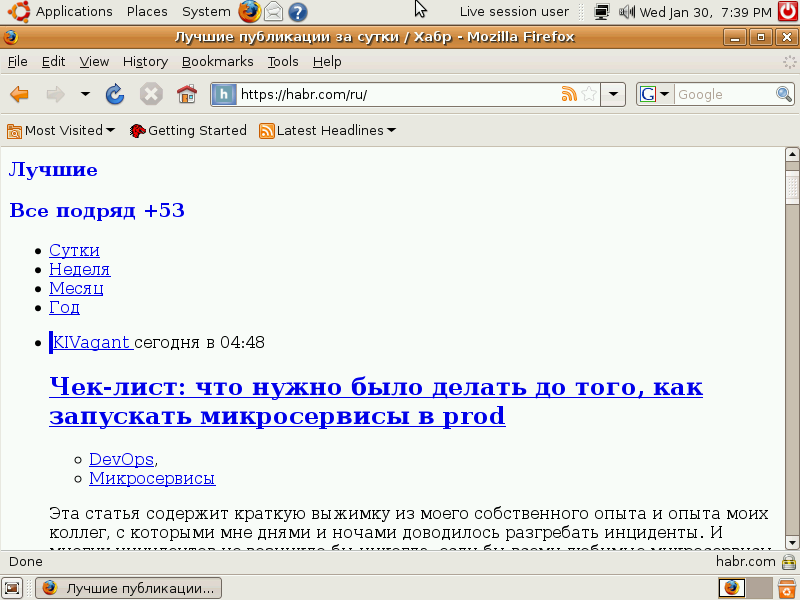Click the padlock security icon in status bar
This screenshot has height=600, width=800.
[x=789, y=562]
